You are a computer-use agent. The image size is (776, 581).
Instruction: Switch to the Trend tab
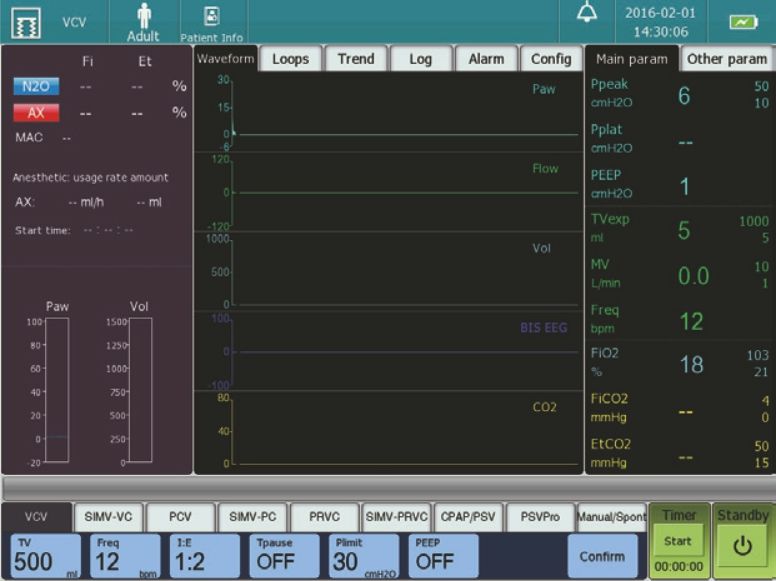coord(355,59)
